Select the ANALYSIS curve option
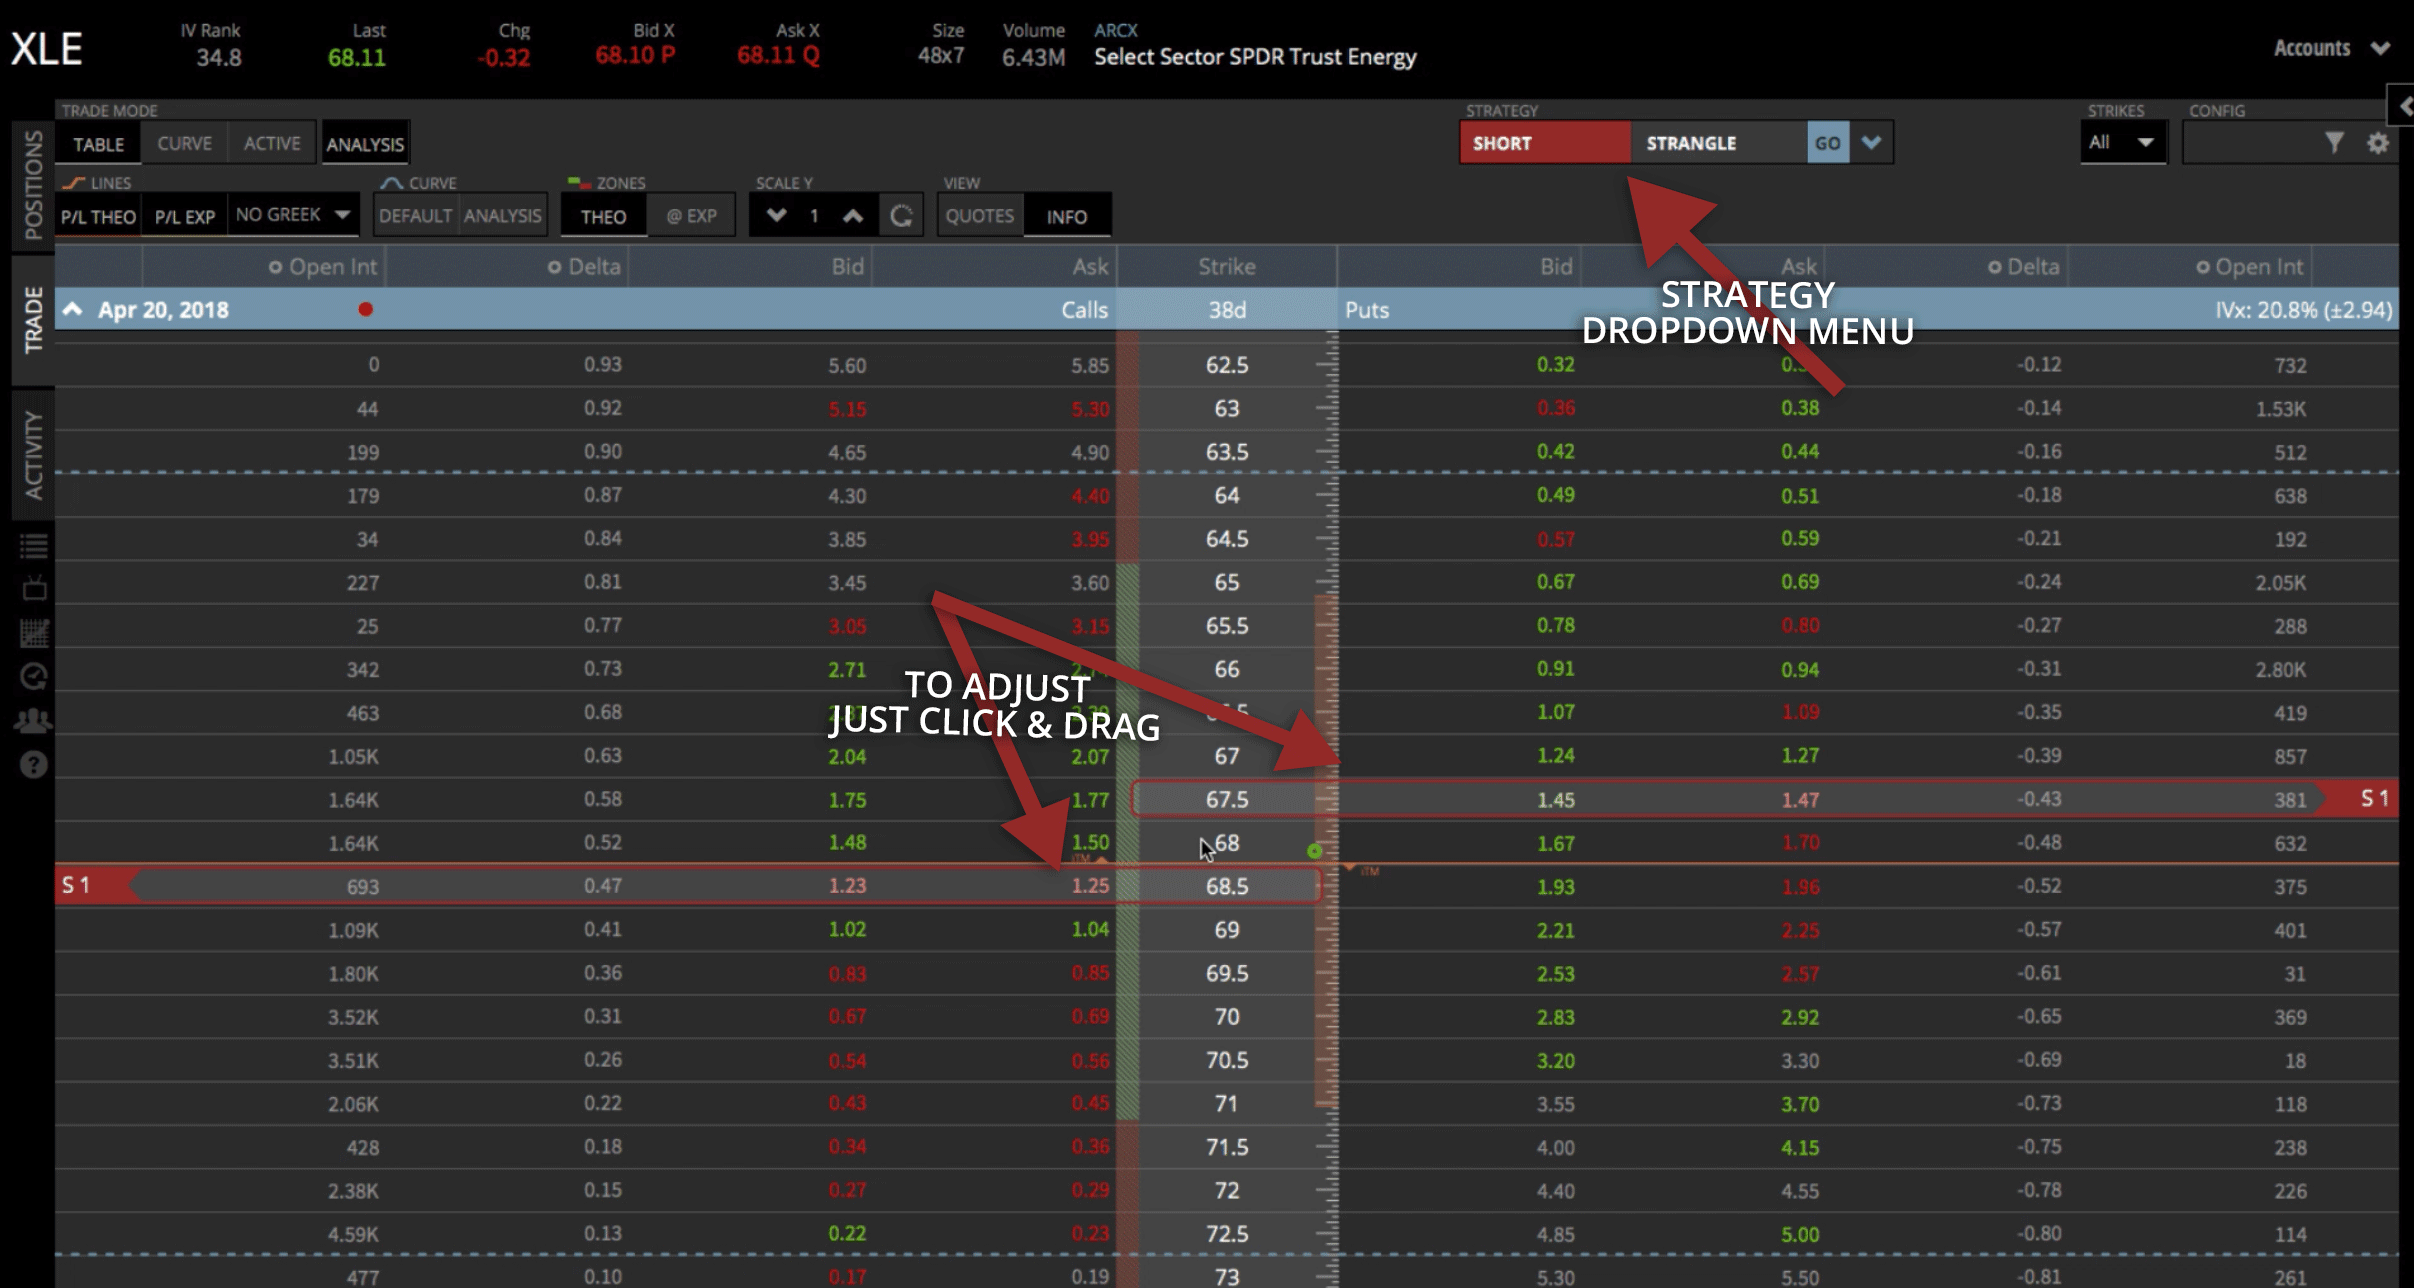Viewport: 2414px width, 1288px height. 502,216
